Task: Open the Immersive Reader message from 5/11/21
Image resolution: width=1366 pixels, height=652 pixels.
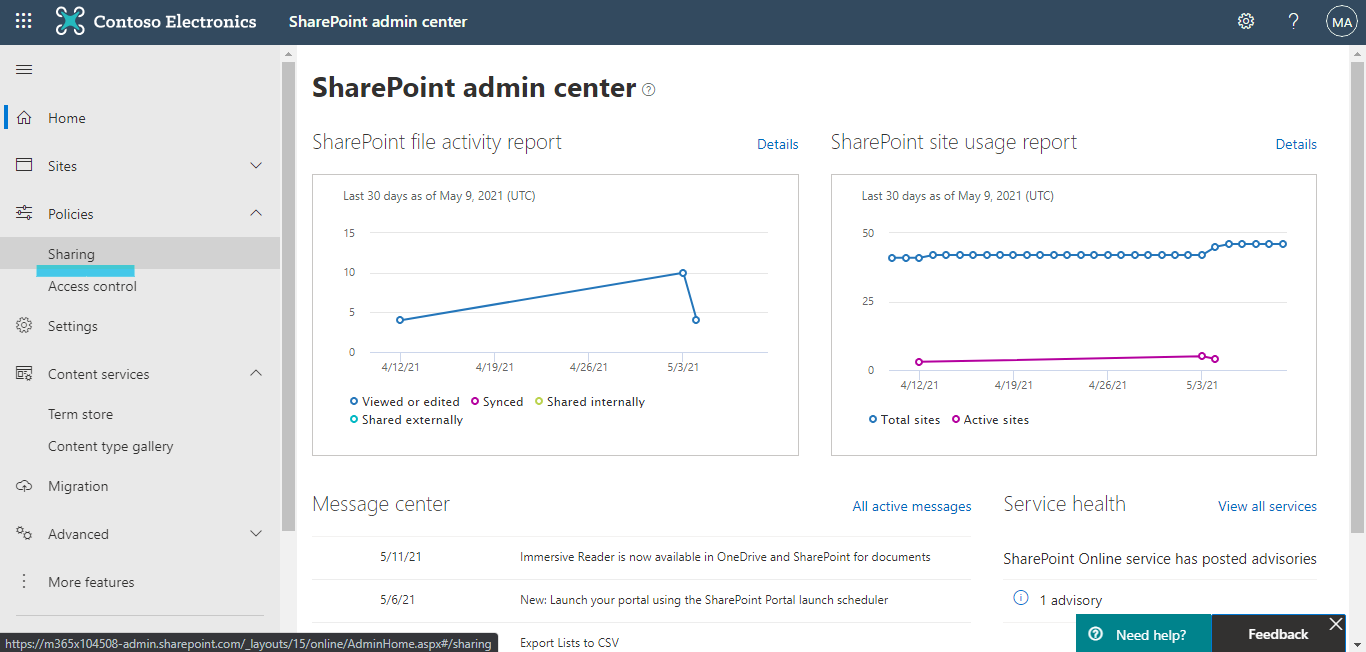Action: pos(727,557)
